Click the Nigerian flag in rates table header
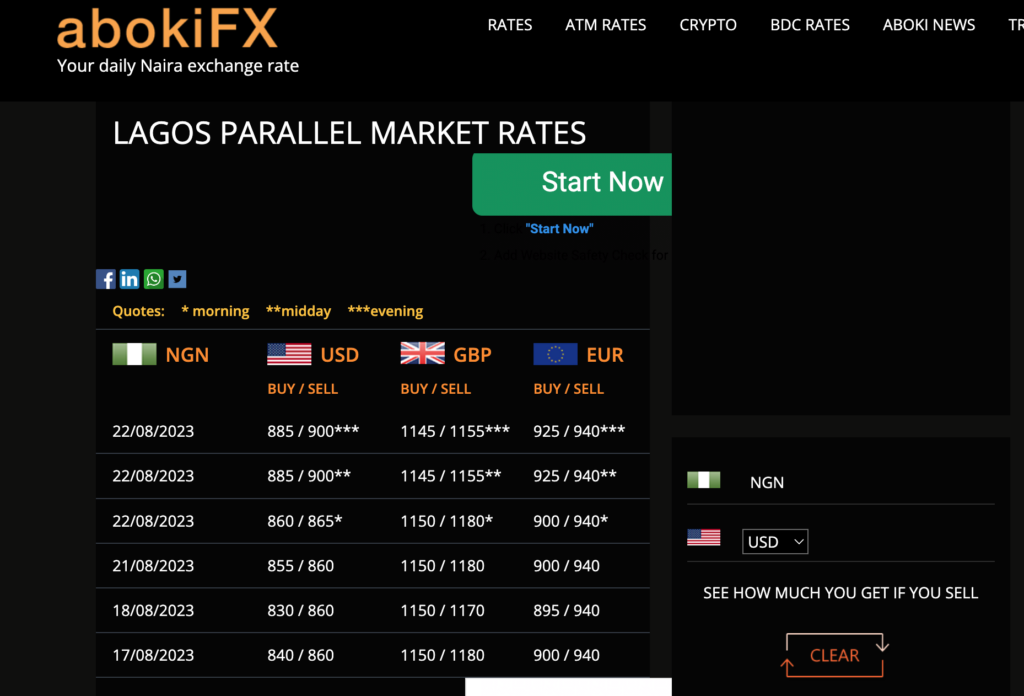This screenshot has height=696, width=1024. click(x=134, y=354)
